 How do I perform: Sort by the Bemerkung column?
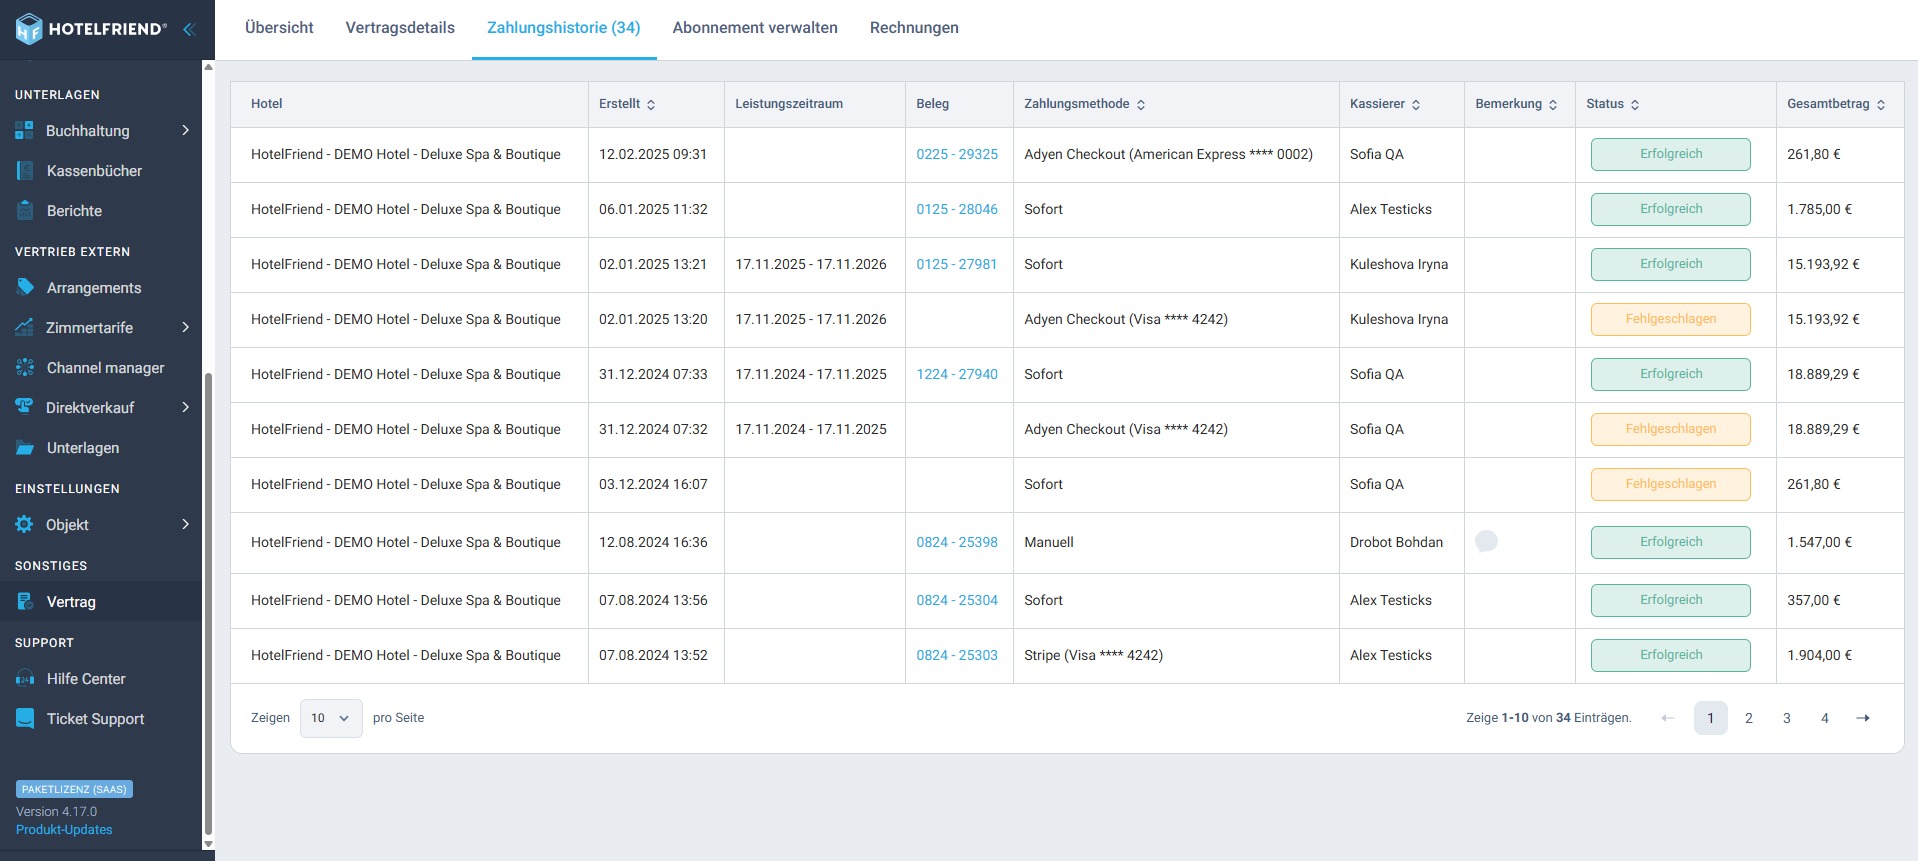[1553, 104]
